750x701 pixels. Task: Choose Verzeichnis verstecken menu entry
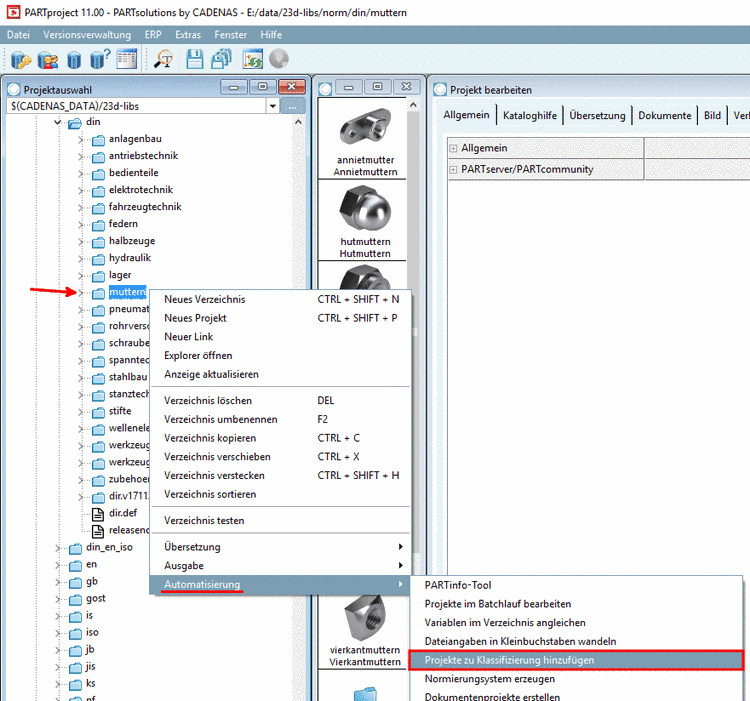coord(281,475)
